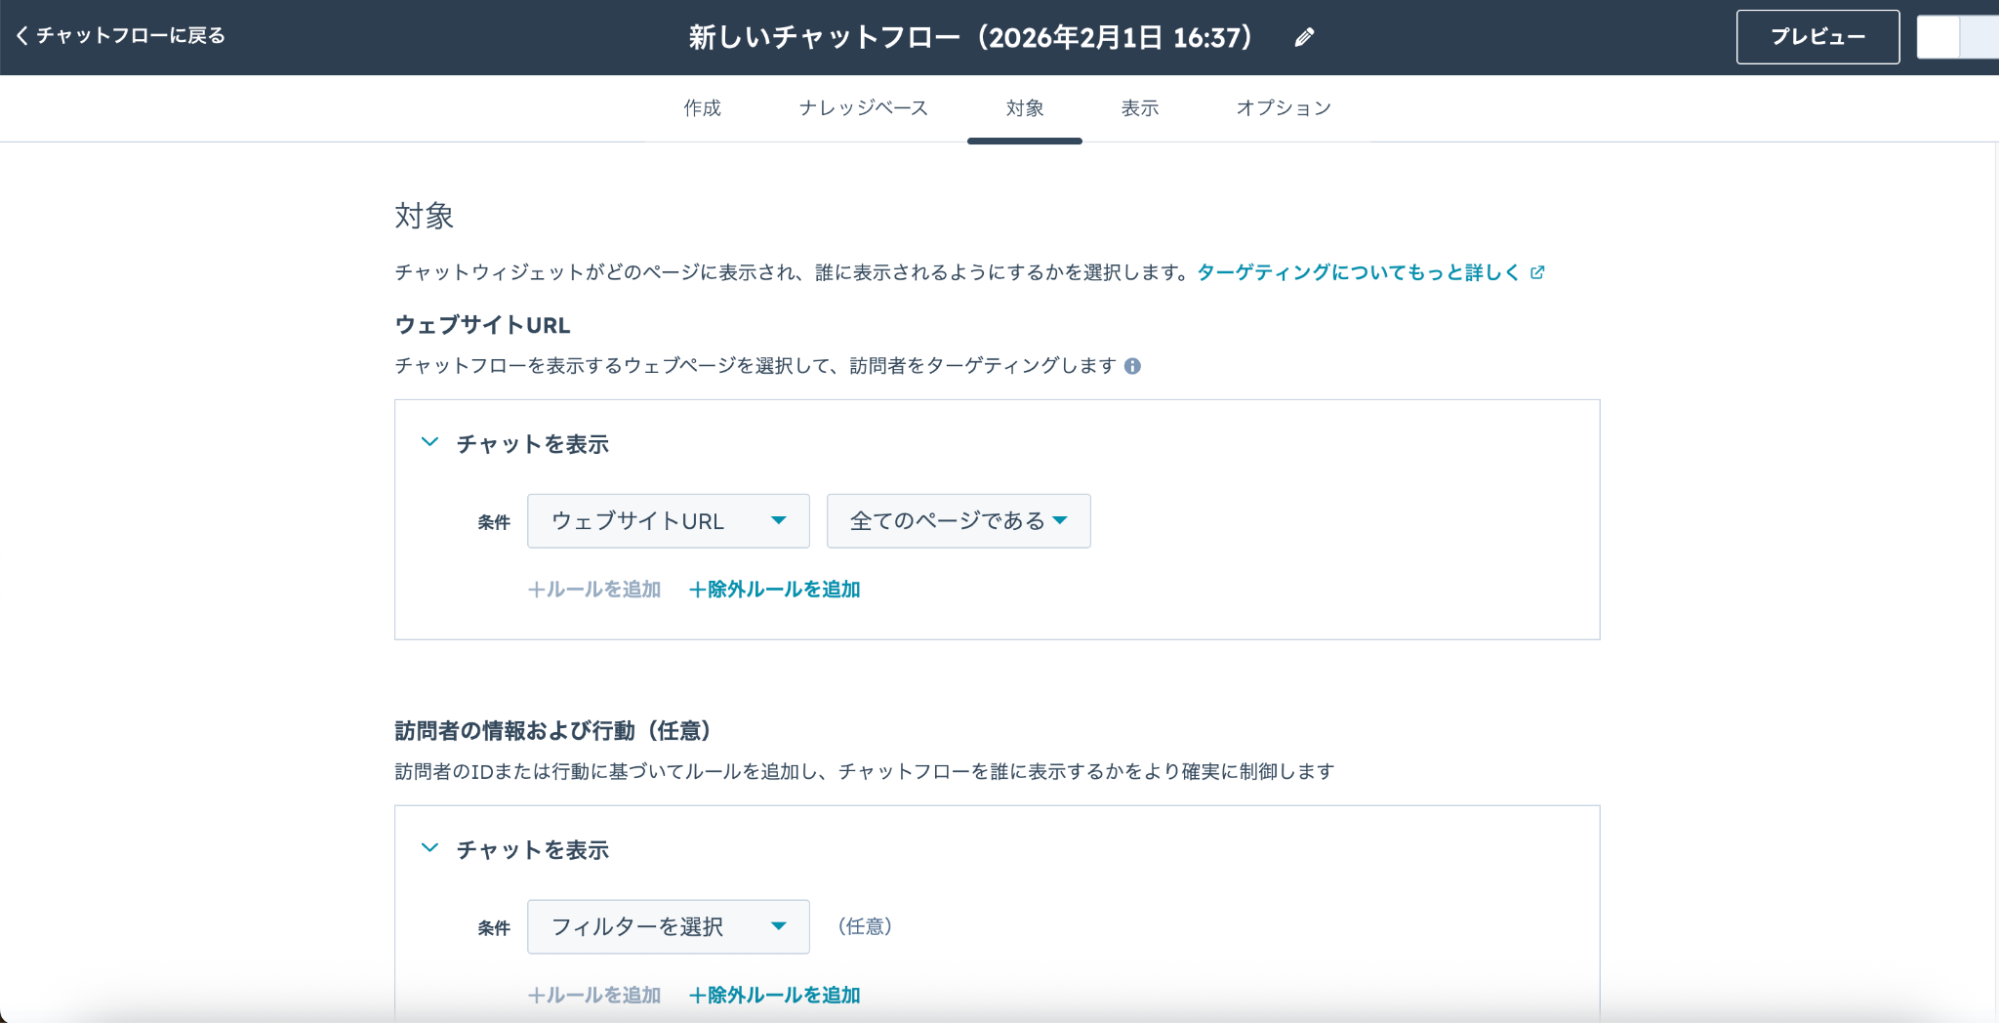This screenshot has width=1999, height=1023.
Task: Click +ルールを追加 under the フィルターを選択 dropdown
Action: click(595, 995)
